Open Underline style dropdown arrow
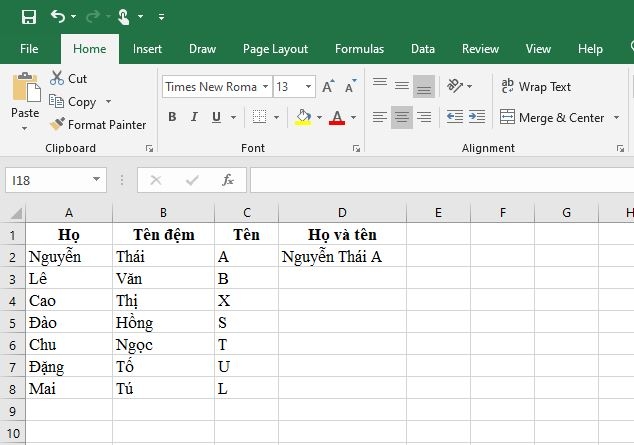The image size is (634, 445). pyautogui.click(x=233, y=117)
